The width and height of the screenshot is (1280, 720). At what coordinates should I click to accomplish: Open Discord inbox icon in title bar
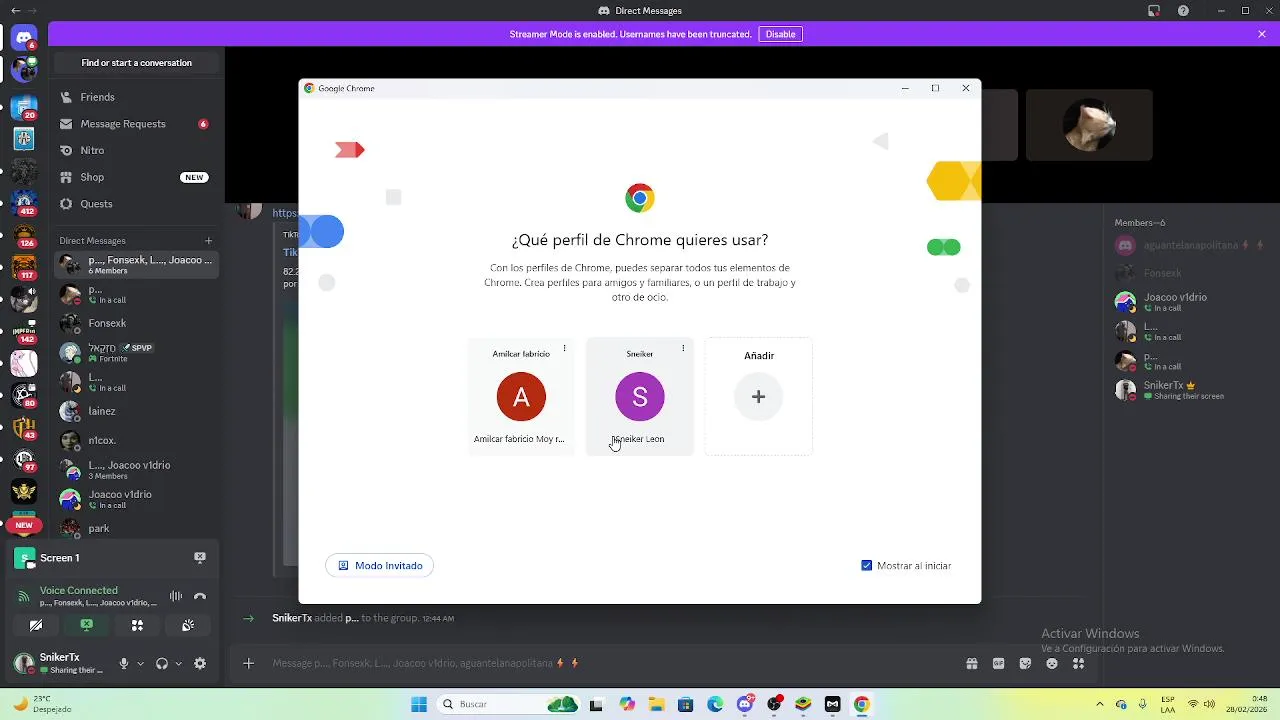pyautogui.click(x=1153, y=11)
